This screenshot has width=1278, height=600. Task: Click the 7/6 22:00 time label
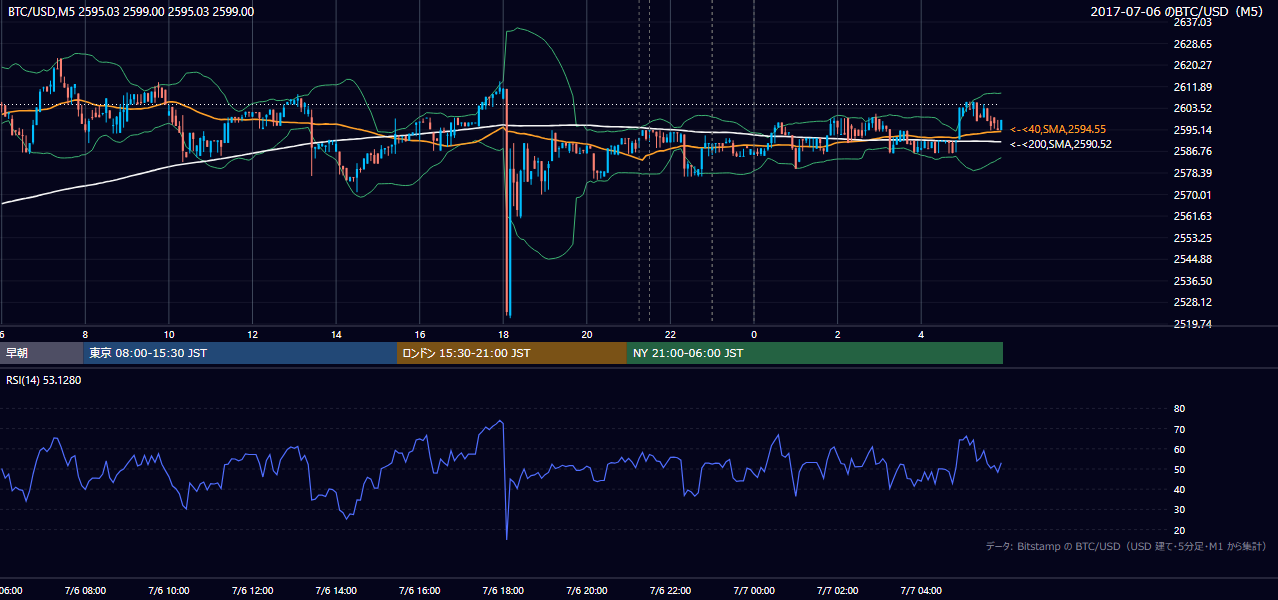[671, 591]
